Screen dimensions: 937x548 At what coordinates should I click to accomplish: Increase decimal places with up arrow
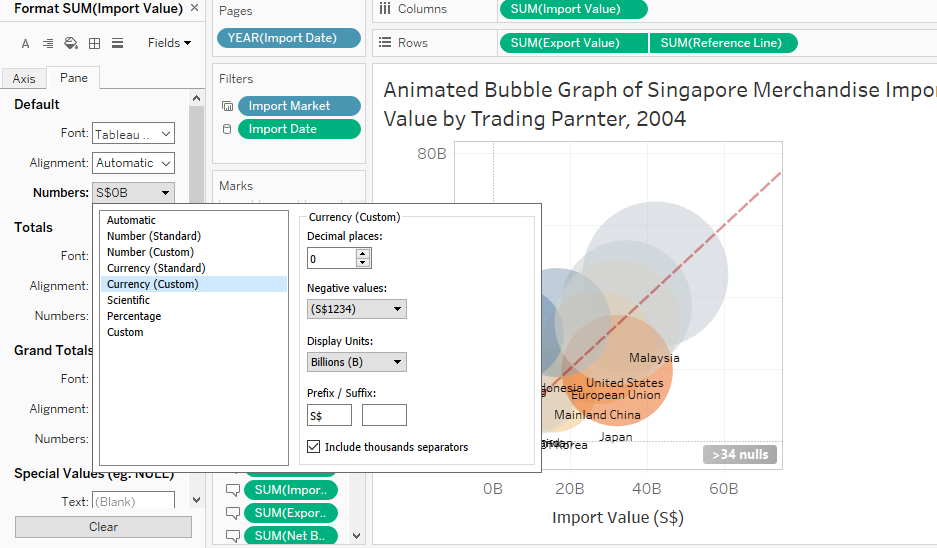[x=363, y=254]
